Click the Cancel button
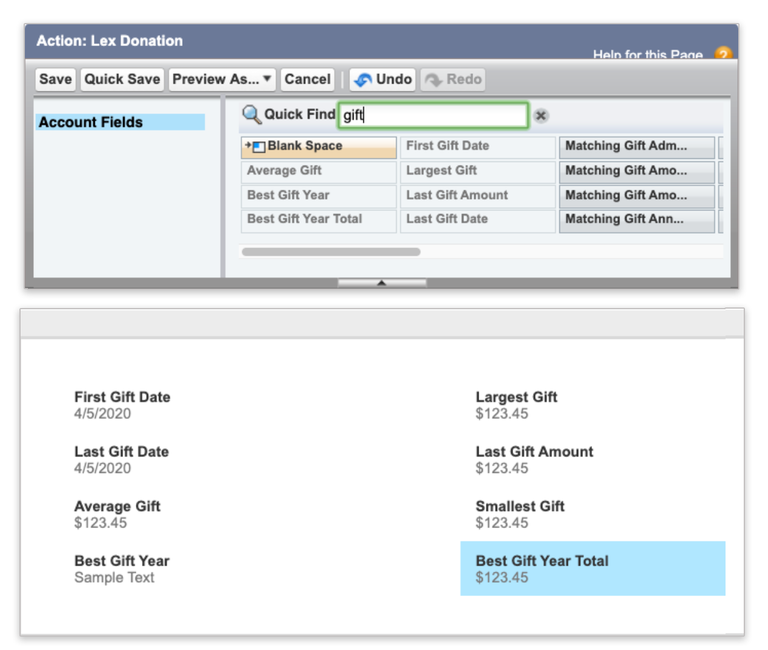Viewport: 768px width, 650px height. point(308,79)
